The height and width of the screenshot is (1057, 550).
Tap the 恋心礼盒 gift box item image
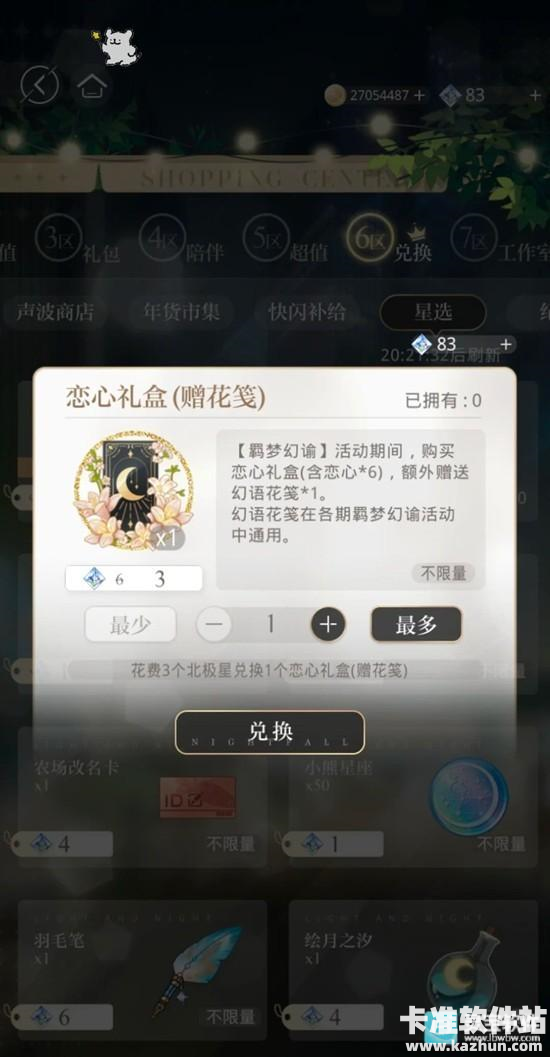point(133,490)
